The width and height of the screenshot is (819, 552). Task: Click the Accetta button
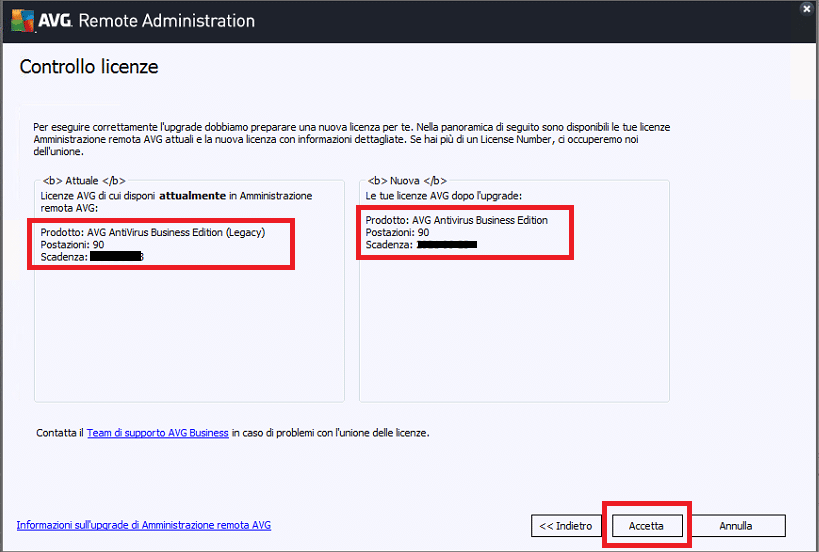647,525
